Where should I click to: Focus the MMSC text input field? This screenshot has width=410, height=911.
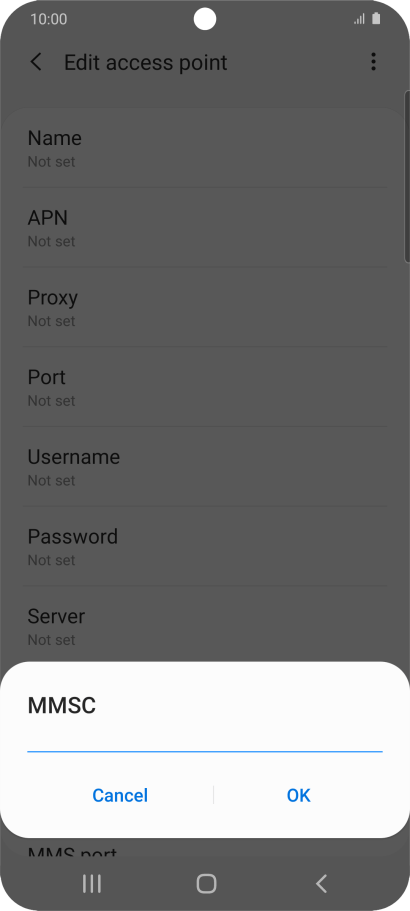pyautogui.click(x=205, y=740)
